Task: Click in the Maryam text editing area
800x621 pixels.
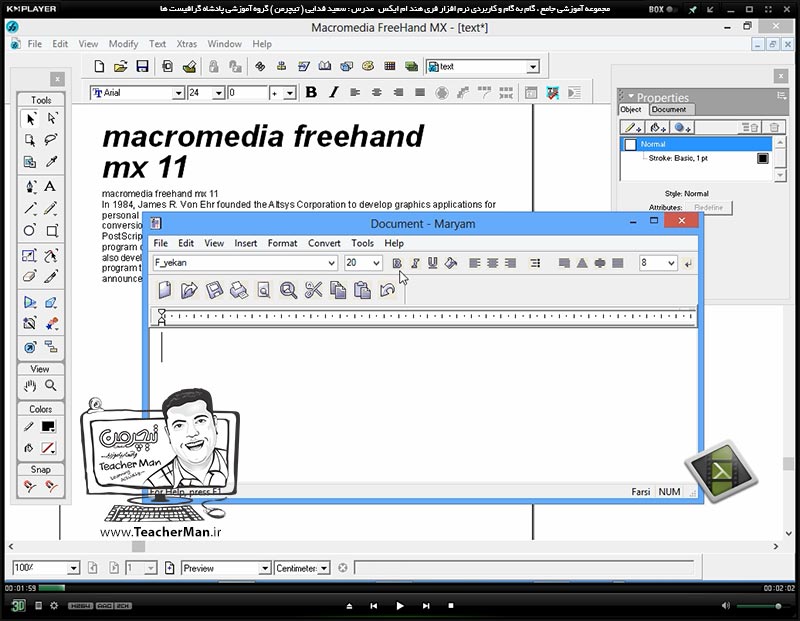Action: point(423,406)
